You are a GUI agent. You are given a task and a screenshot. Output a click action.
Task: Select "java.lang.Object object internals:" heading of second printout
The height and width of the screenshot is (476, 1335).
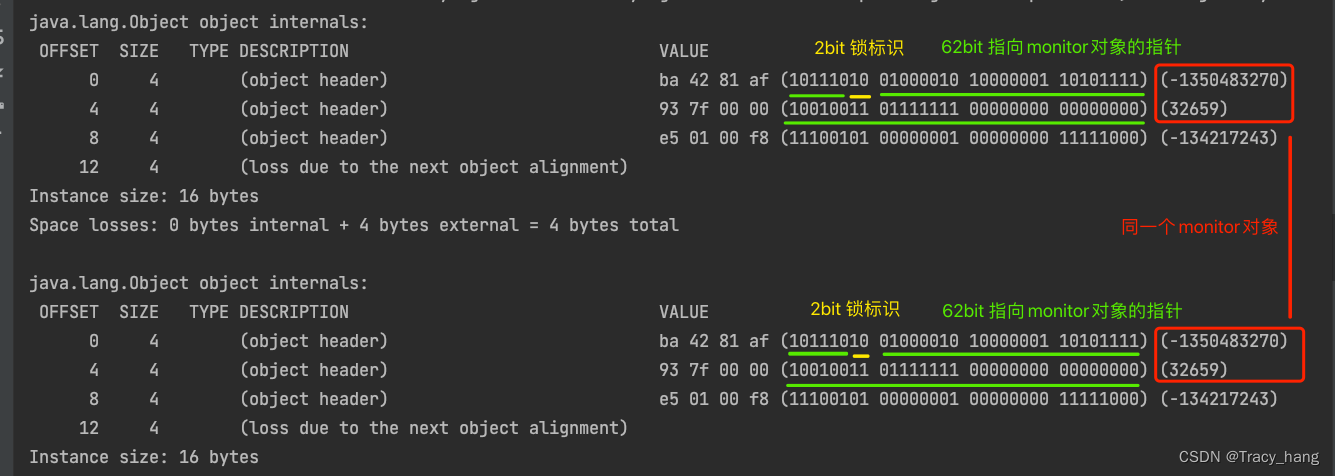(199, 283)
